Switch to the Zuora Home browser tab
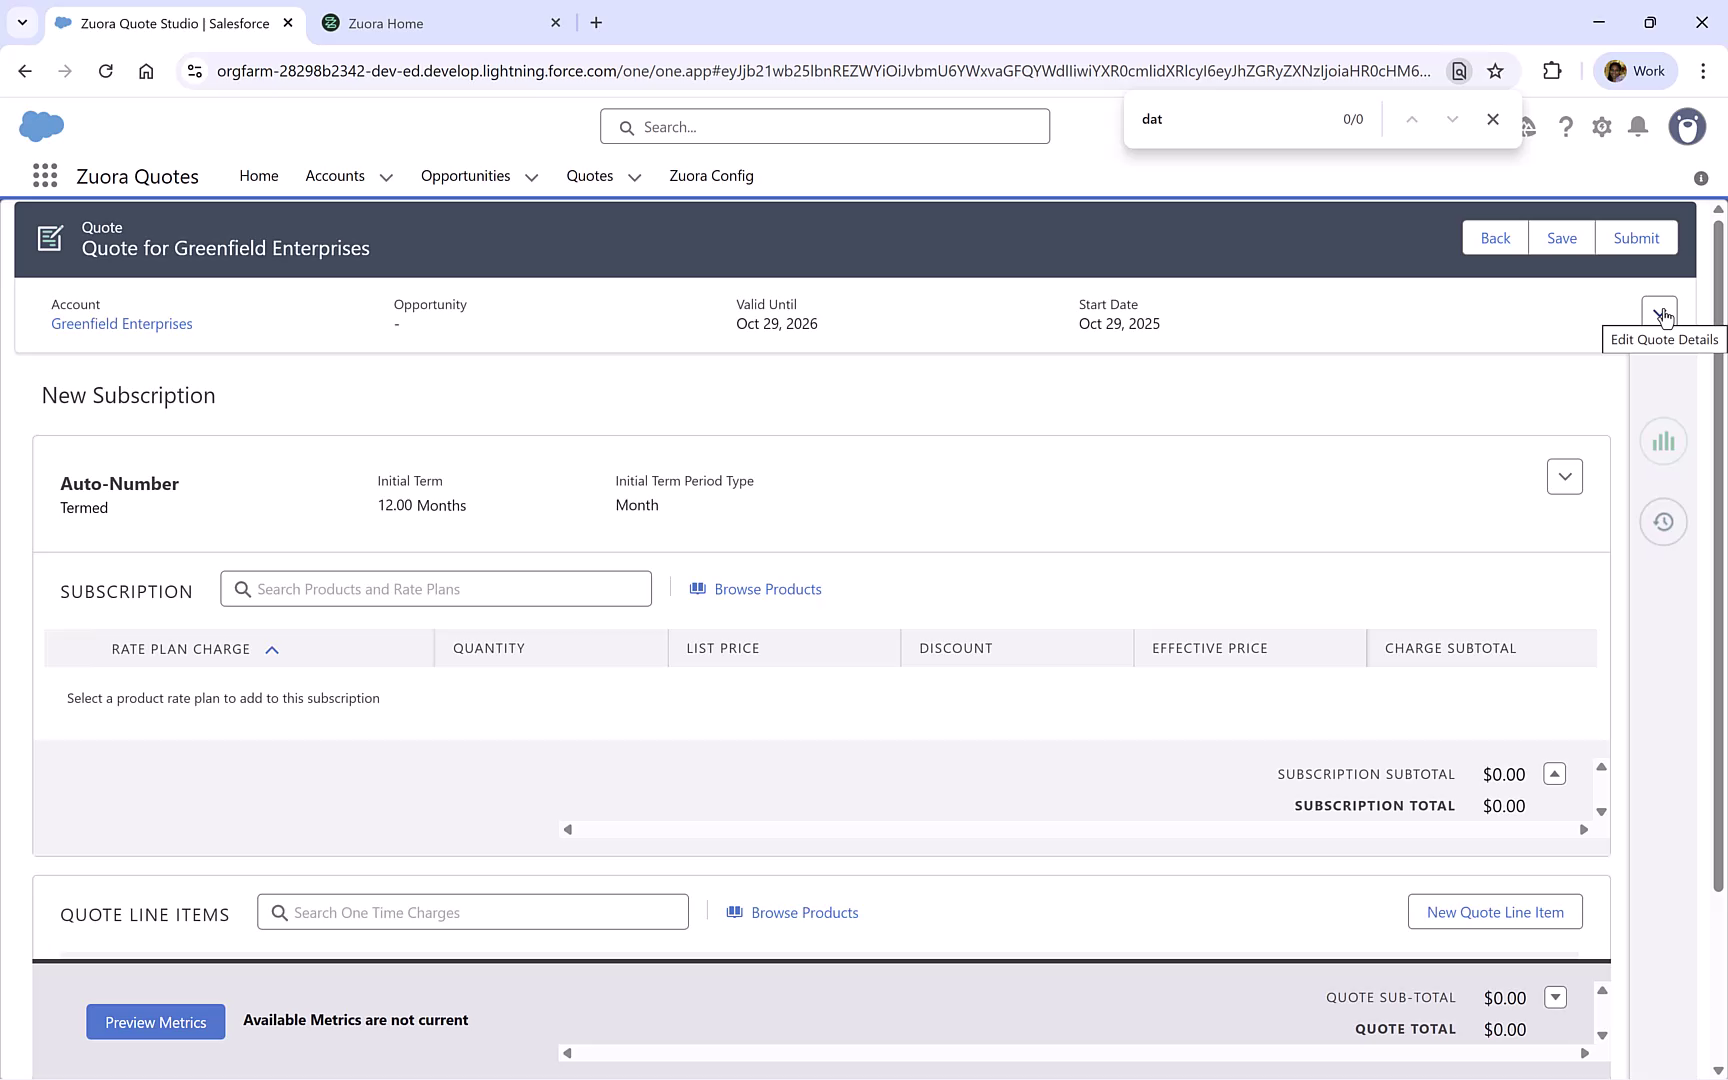Image resolution: width=1728 pixels, height=1080 pixels. click(430, 22)
